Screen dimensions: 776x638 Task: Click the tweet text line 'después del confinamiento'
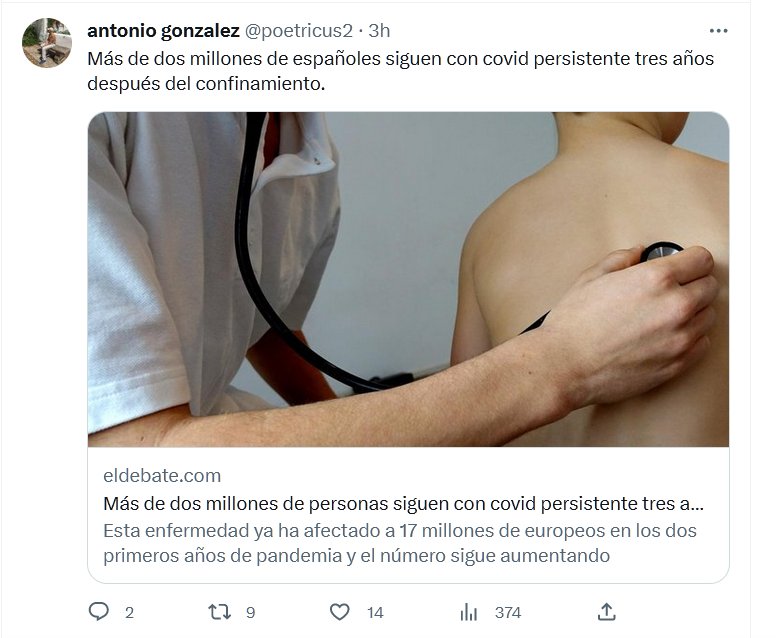pyautogui.click(x=206, y=83)
